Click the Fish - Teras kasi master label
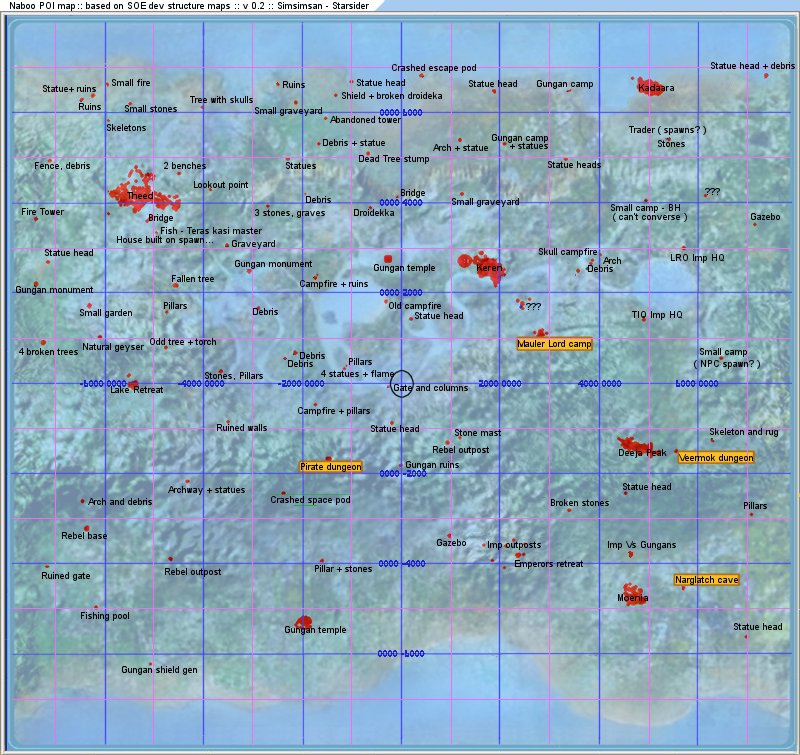 (x=211, y=231)
